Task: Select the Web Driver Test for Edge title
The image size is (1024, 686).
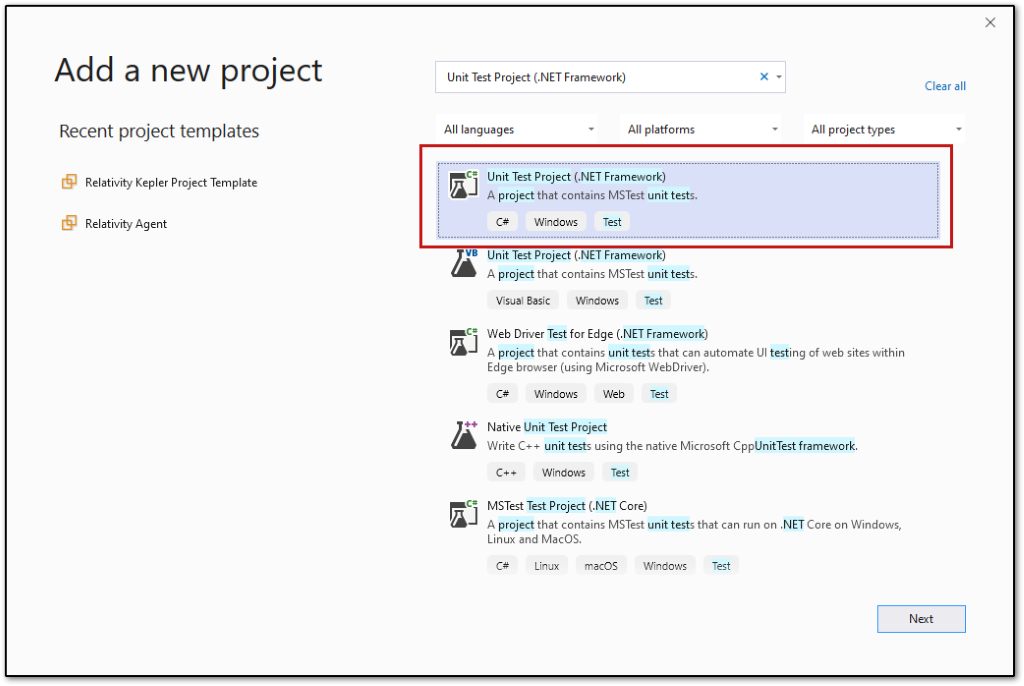Action: (x=597, y=334)
